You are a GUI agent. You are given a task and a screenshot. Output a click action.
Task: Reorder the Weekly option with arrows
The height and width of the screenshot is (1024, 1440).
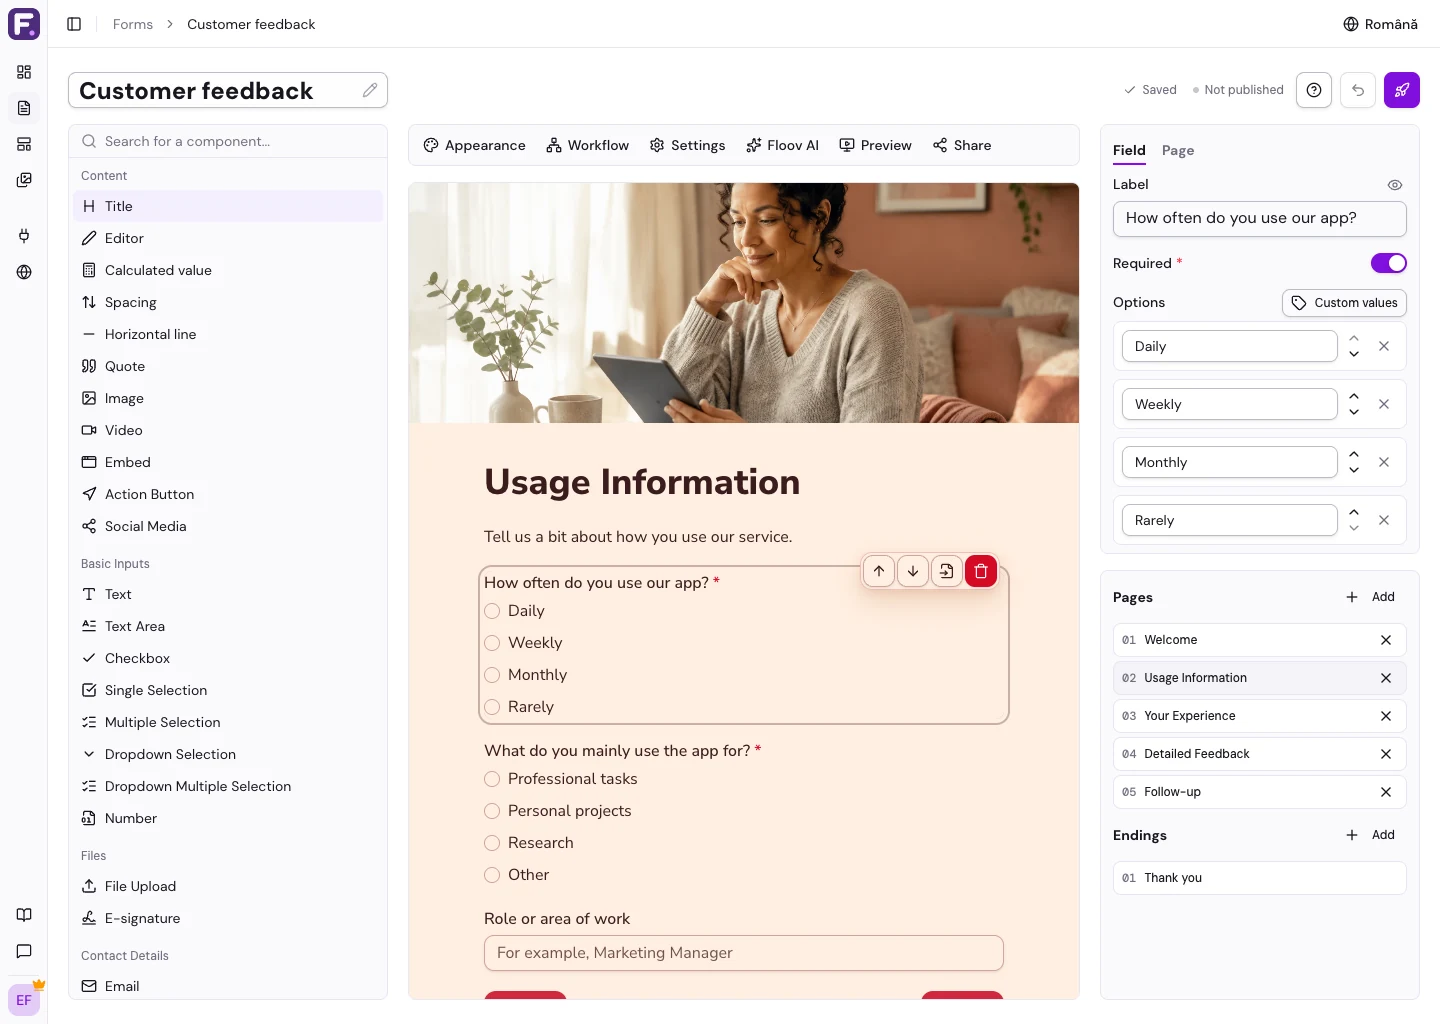1354,404
